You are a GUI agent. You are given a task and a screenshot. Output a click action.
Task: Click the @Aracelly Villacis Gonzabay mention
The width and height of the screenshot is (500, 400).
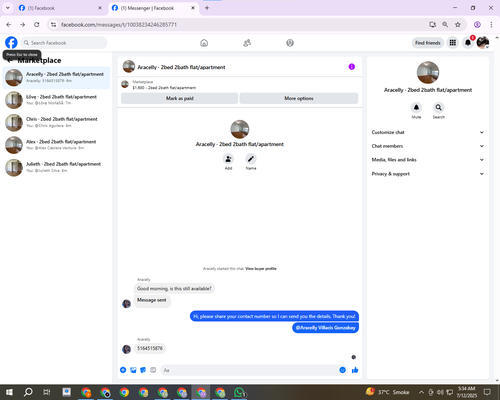[326, 328]
